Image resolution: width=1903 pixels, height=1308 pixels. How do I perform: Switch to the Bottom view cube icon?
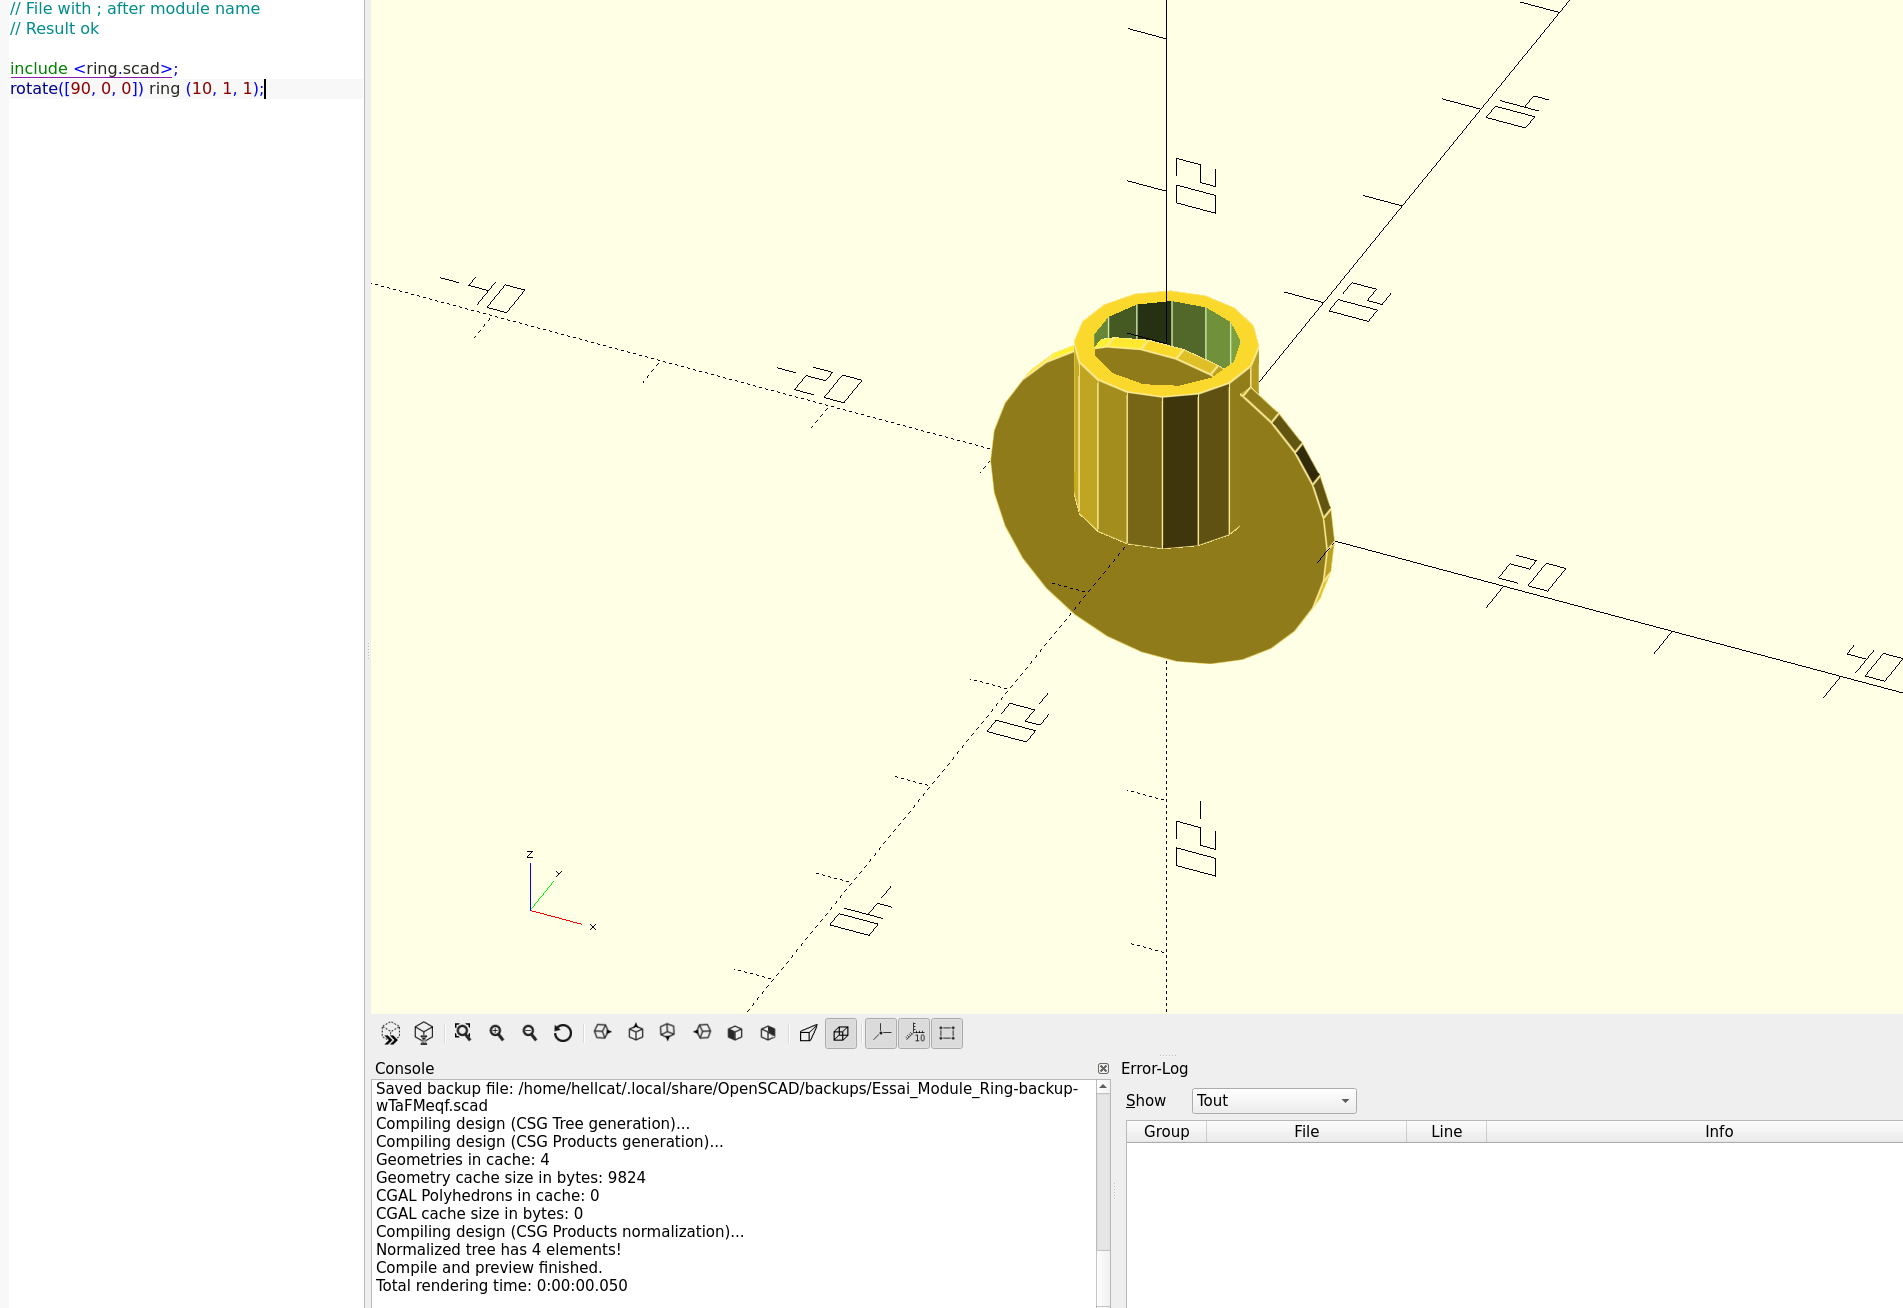(x=668, y=1033)
